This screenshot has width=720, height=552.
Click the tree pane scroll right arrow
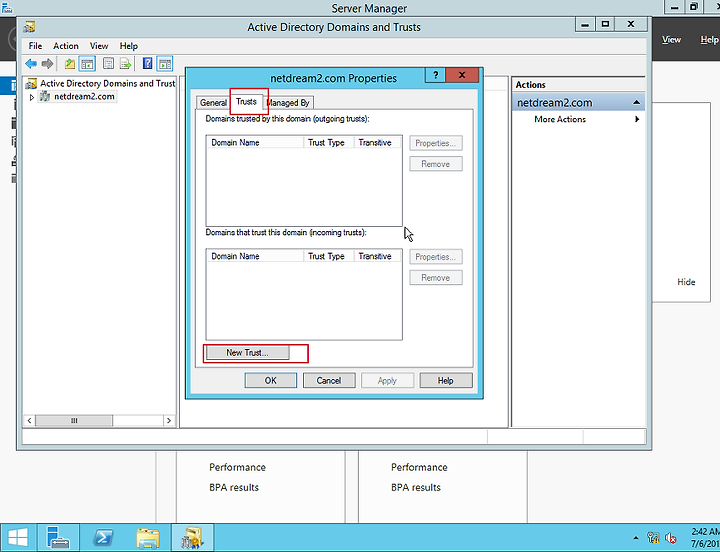point(169,421)
